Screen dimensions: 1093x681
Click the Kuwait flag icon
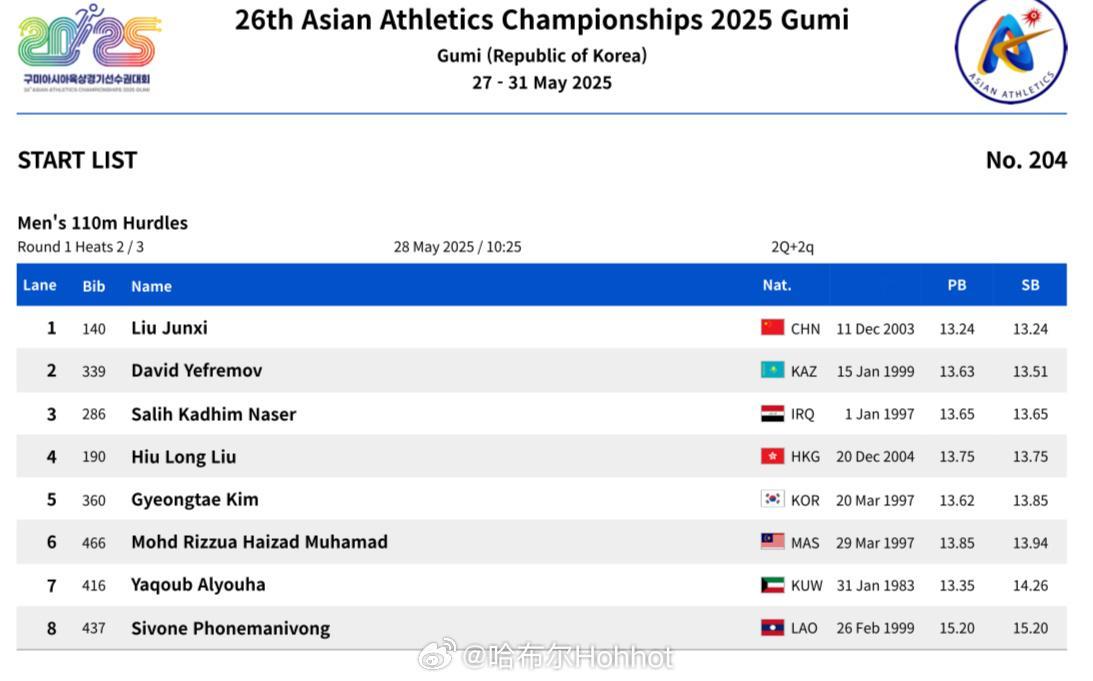click(x=772, y=585)
